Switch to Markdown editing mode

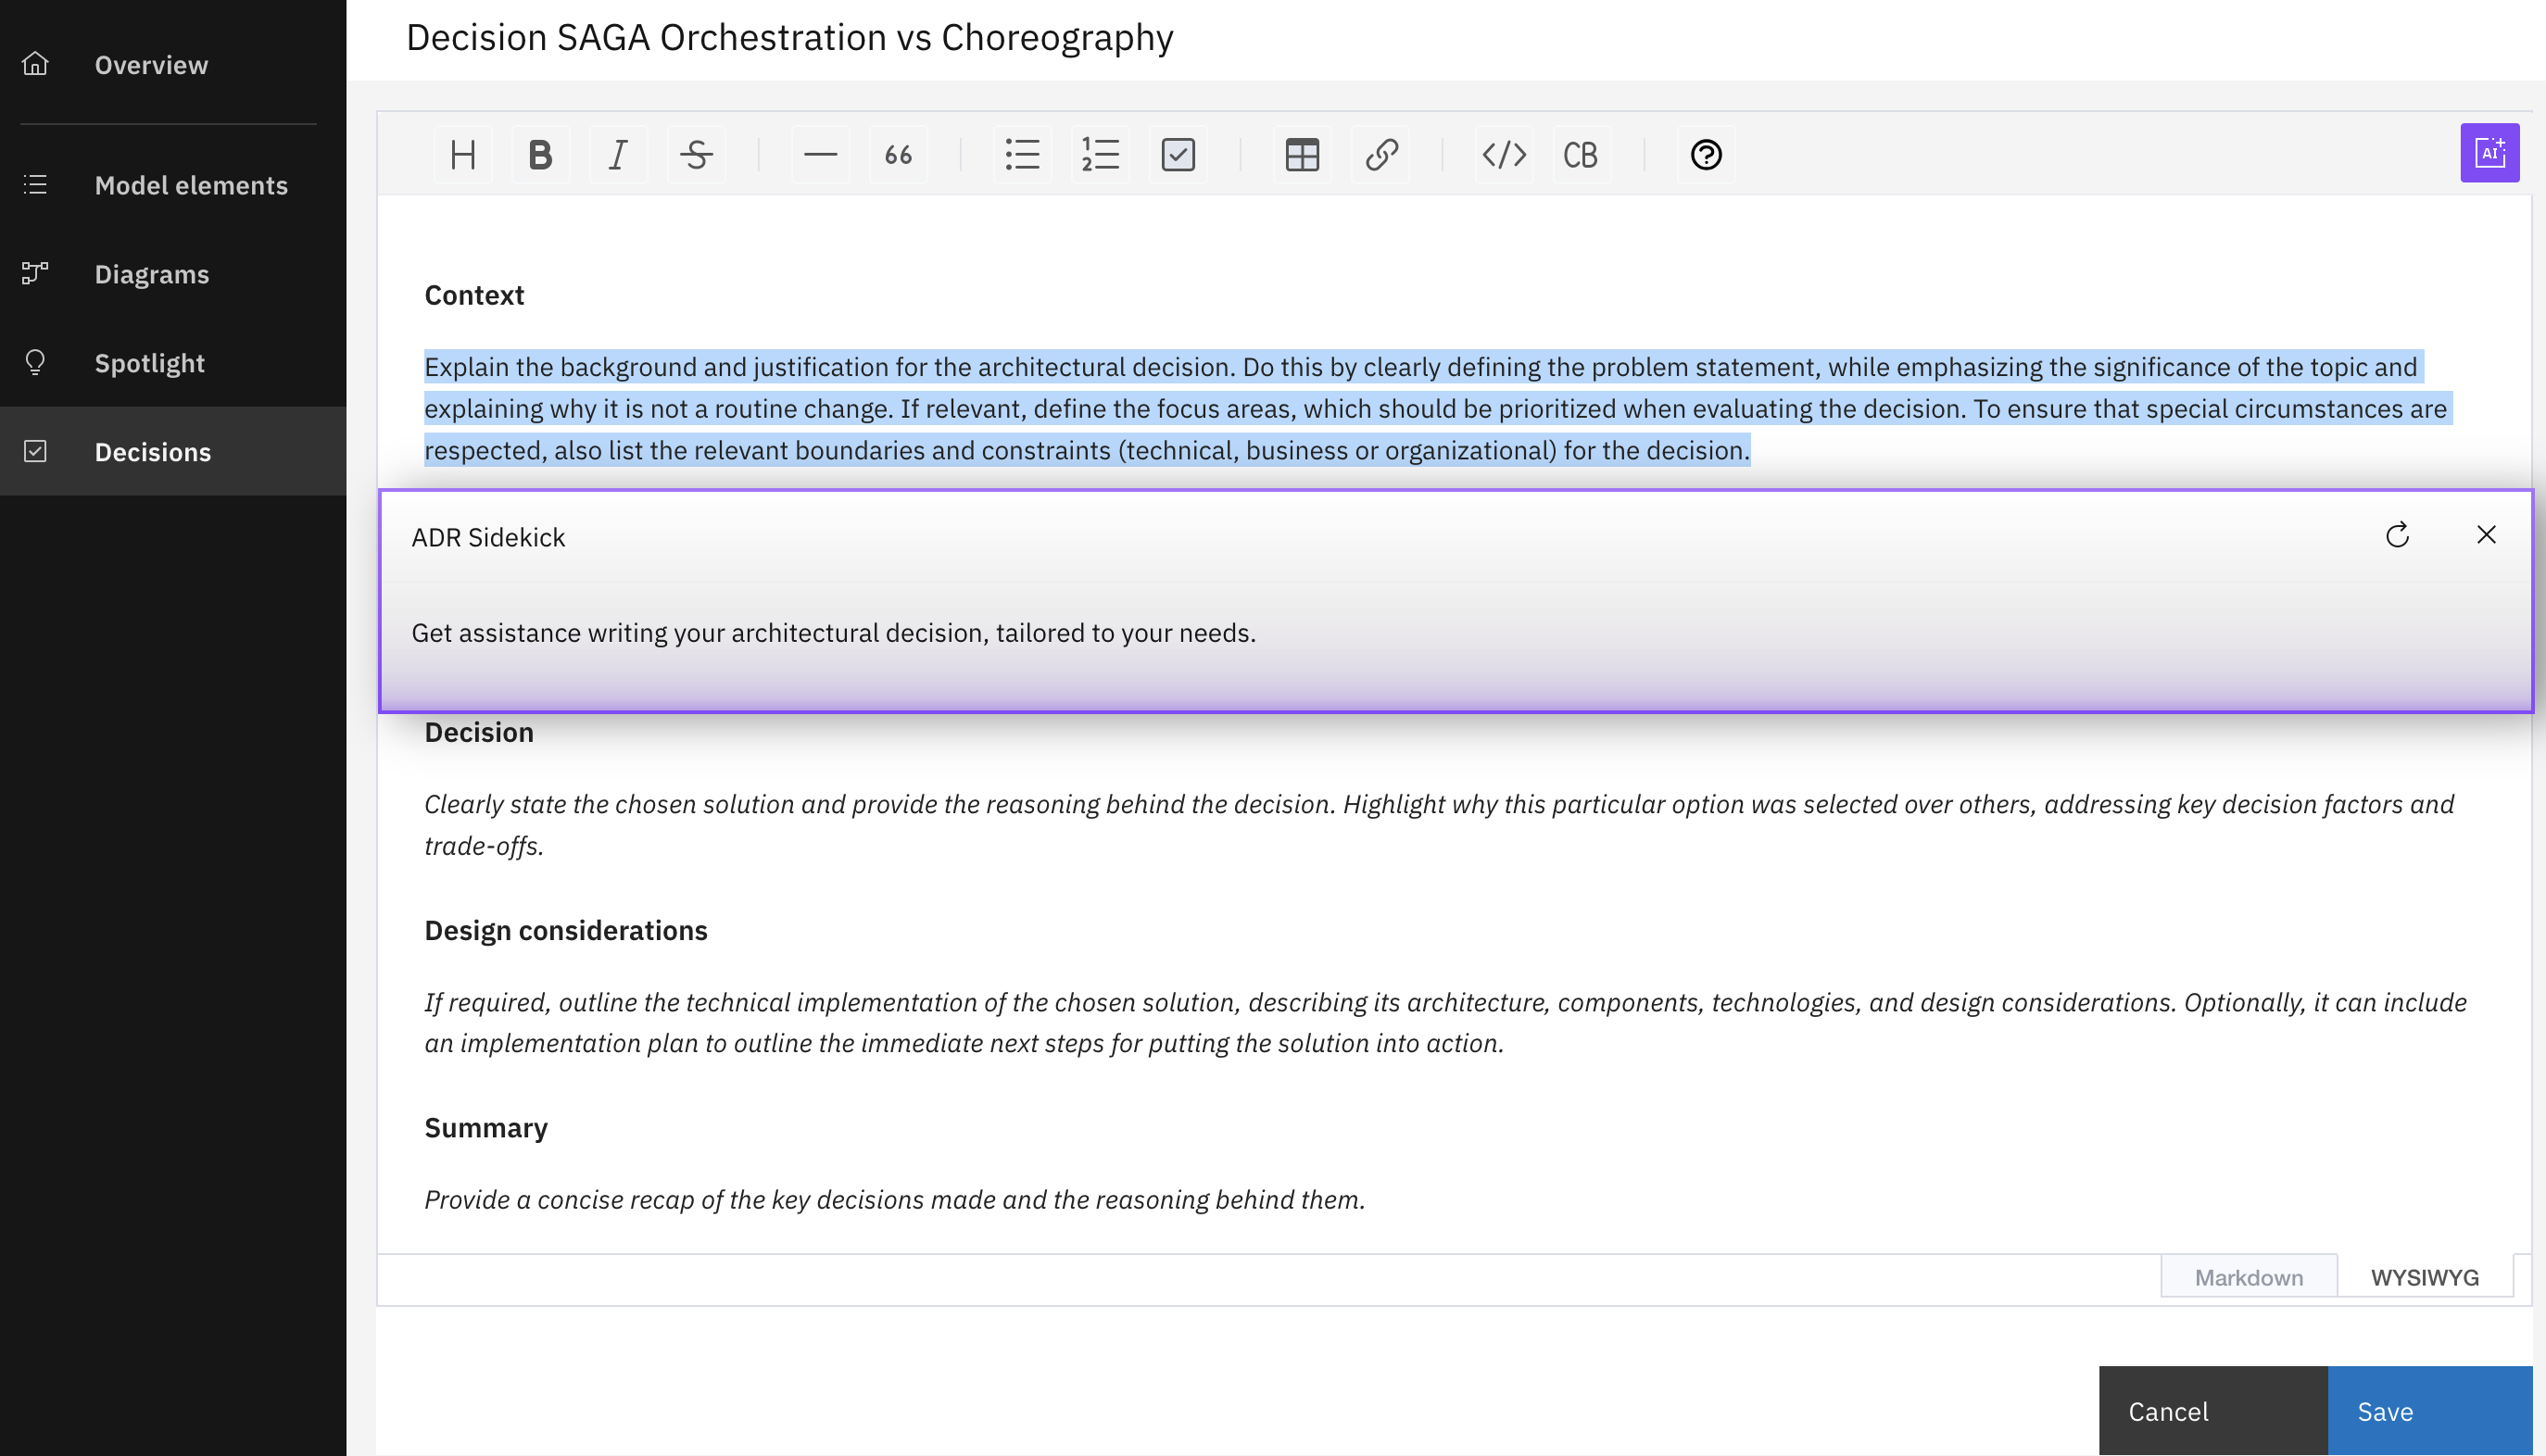(x=2248, y=1277)
